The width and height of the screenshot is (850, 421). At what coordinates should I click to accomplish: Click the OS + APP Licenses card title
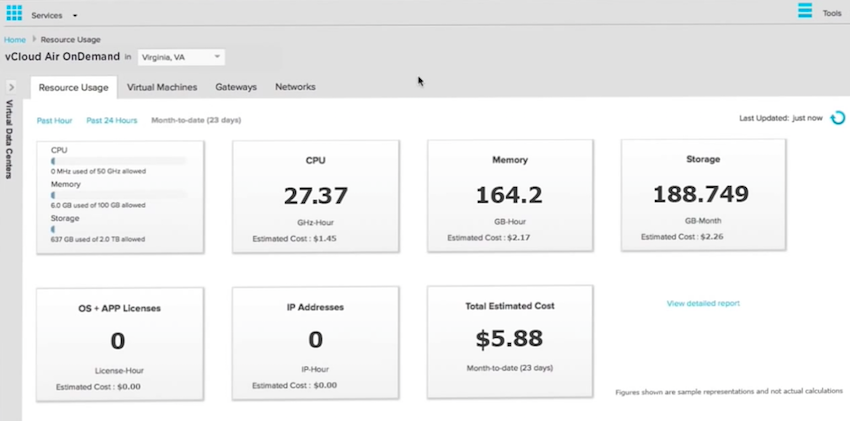119,308
